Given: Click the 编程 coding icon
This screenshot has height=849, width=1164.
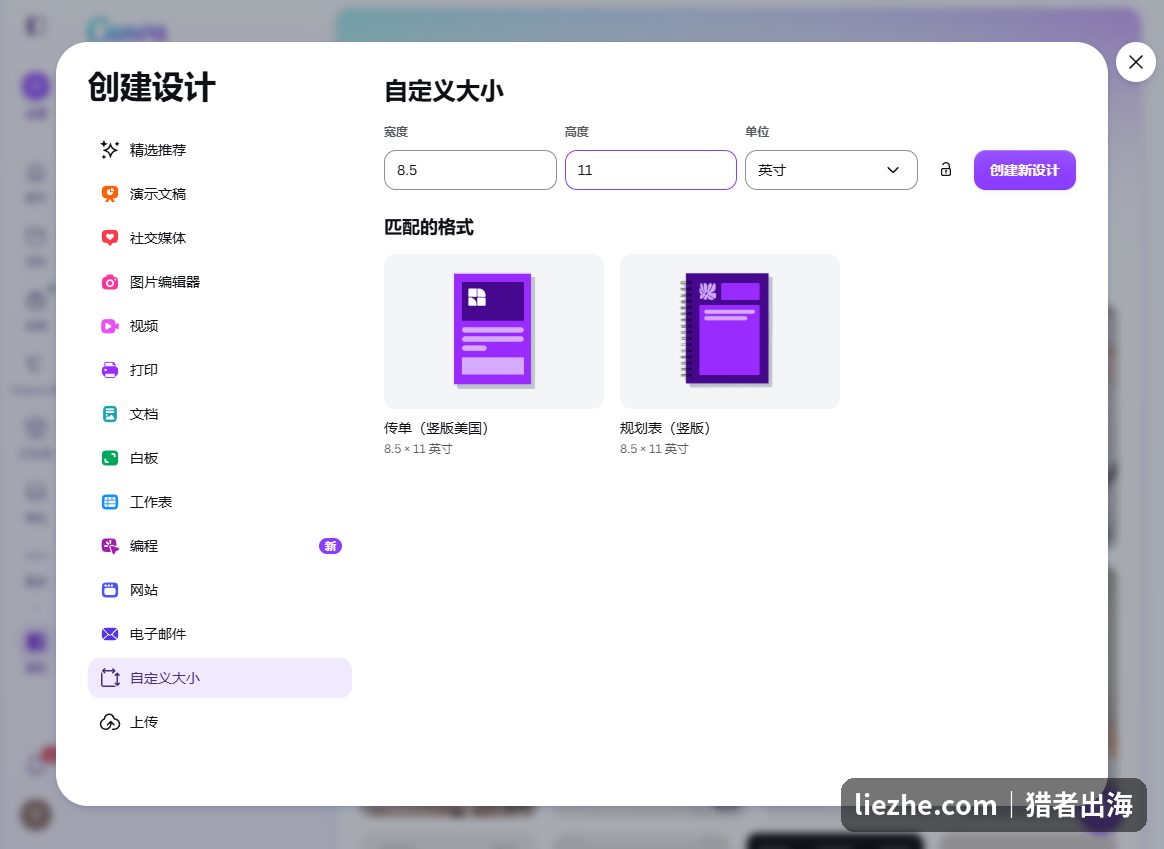Looking at the screenshot, I should pyautogui.click(x=110, y=546).
